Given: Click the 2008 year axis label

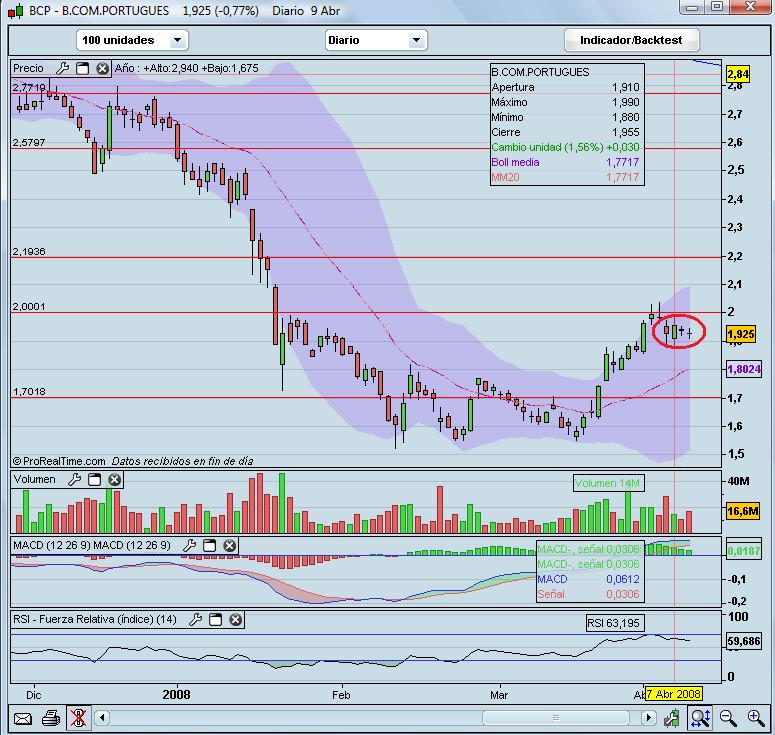Looking at the screenshot, I should 176,694.
